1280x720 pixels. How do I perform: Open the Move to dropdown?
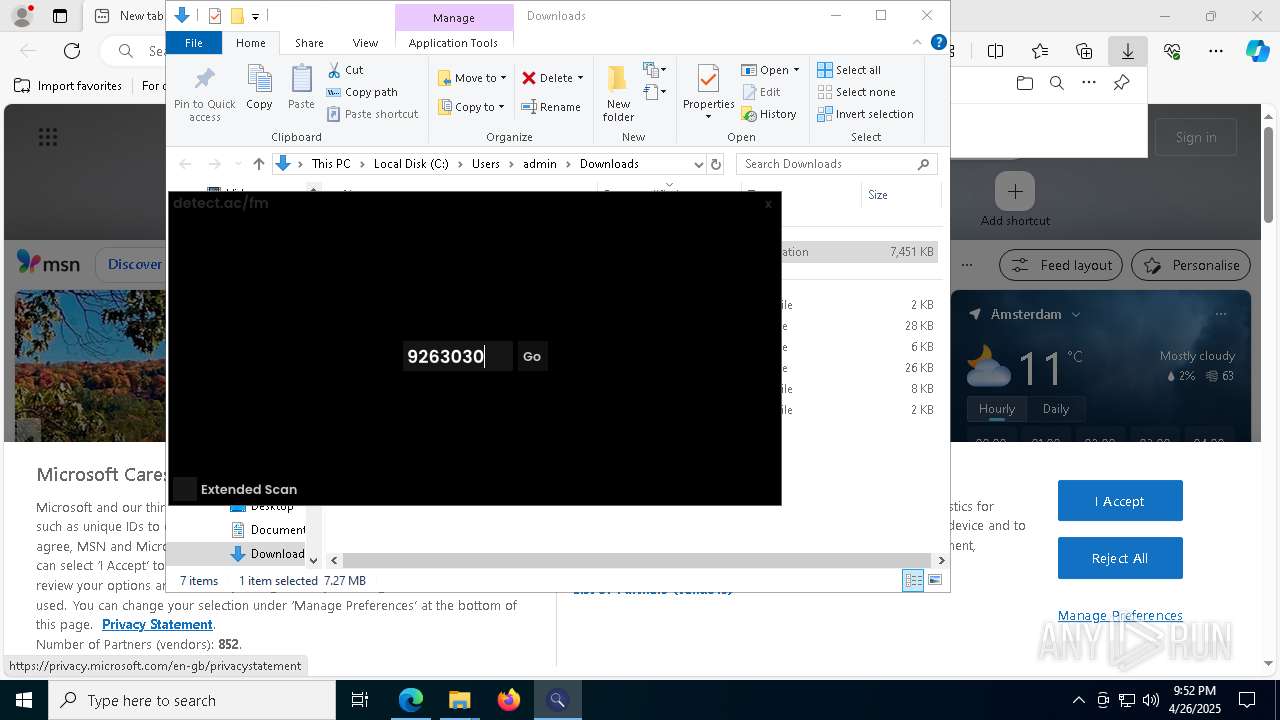[472, 78]
